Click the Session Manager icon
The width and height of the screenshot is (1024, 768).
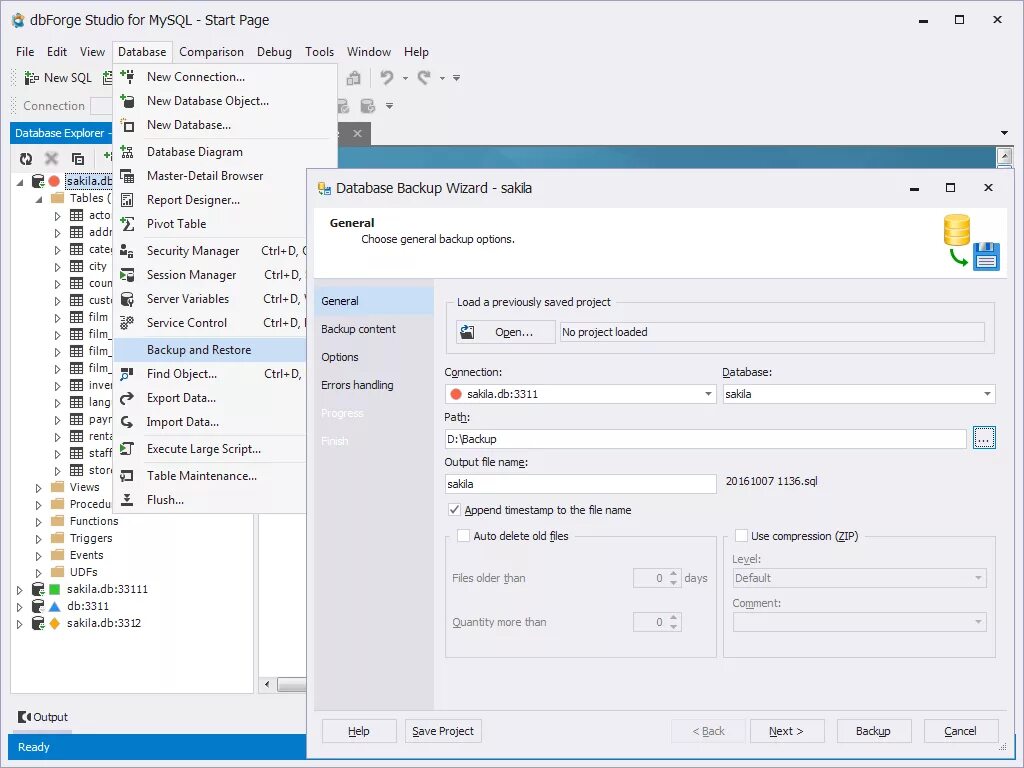127,275
